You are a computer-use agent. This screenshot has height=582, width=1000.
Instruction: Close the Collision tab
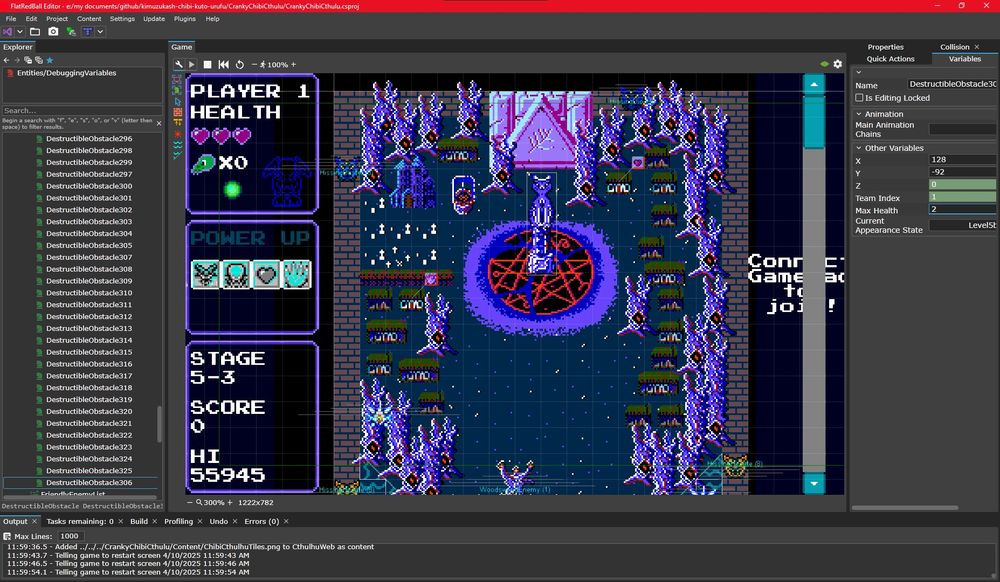click(x=976, y=47)
